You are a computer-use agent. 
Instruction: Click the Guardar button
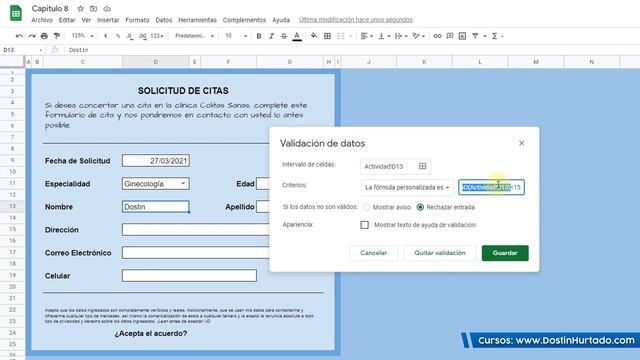(505, 253)
